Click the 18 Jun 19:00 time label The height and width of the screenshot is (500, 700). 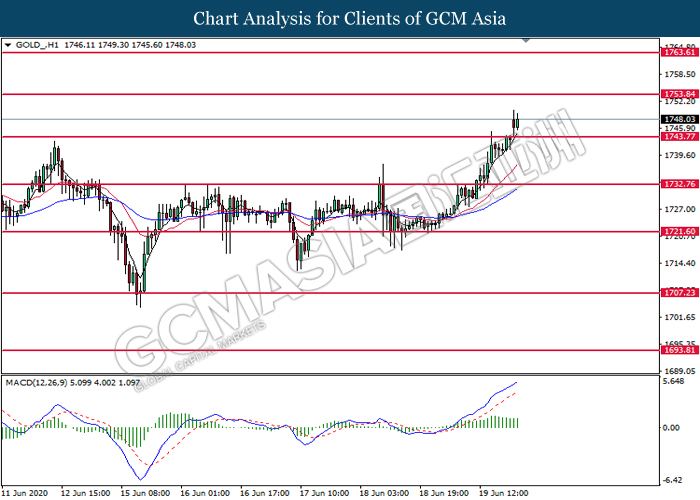(445, 493)
